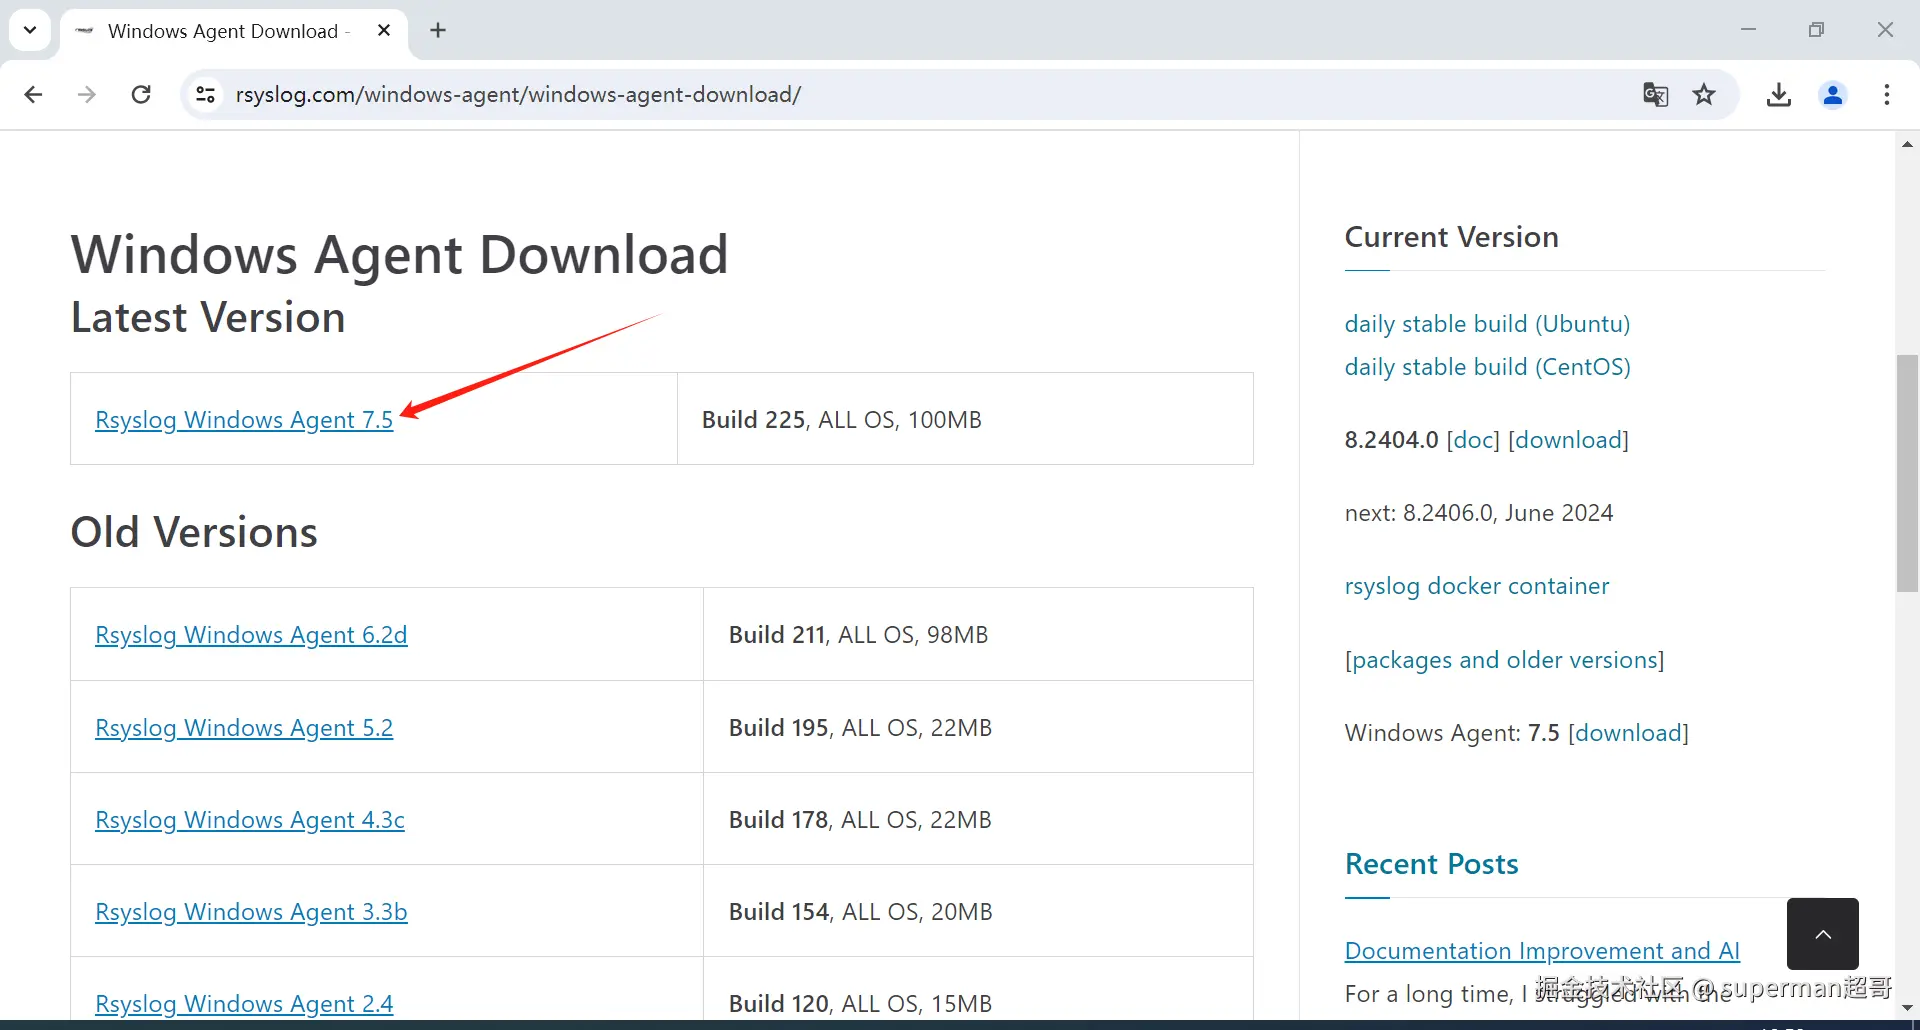Viewport: 1920px width, 1030px height.
Task: Go forward to the next page
Action: click(87, 94)
